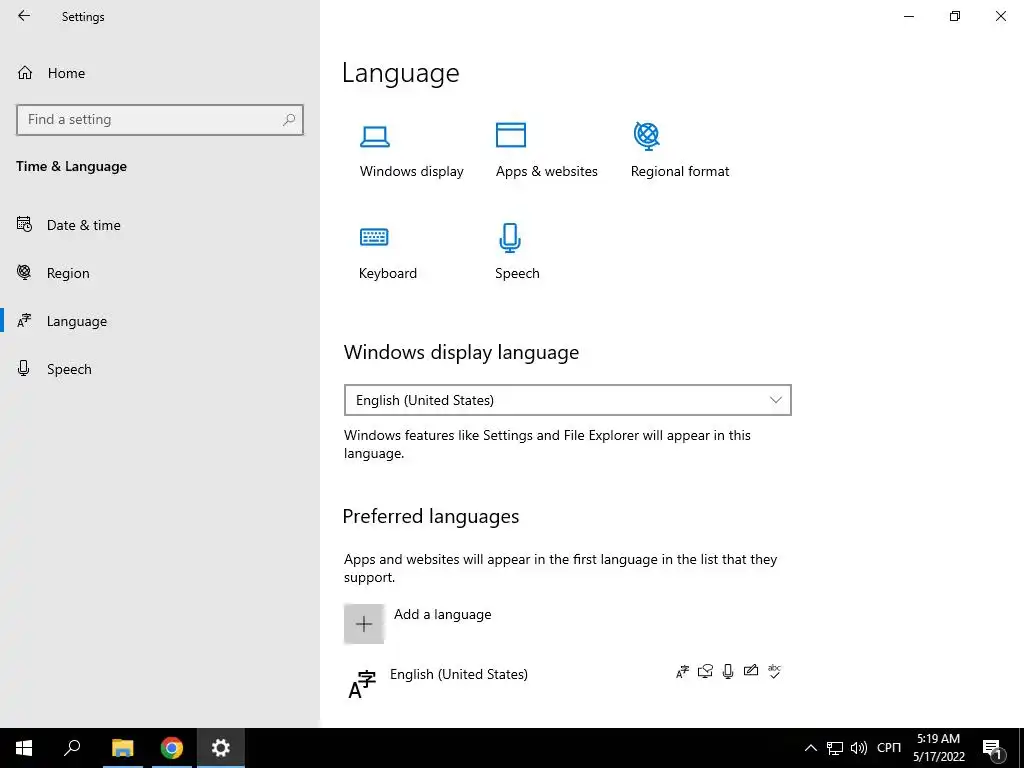Open the Windows display label link

point(411,171)
